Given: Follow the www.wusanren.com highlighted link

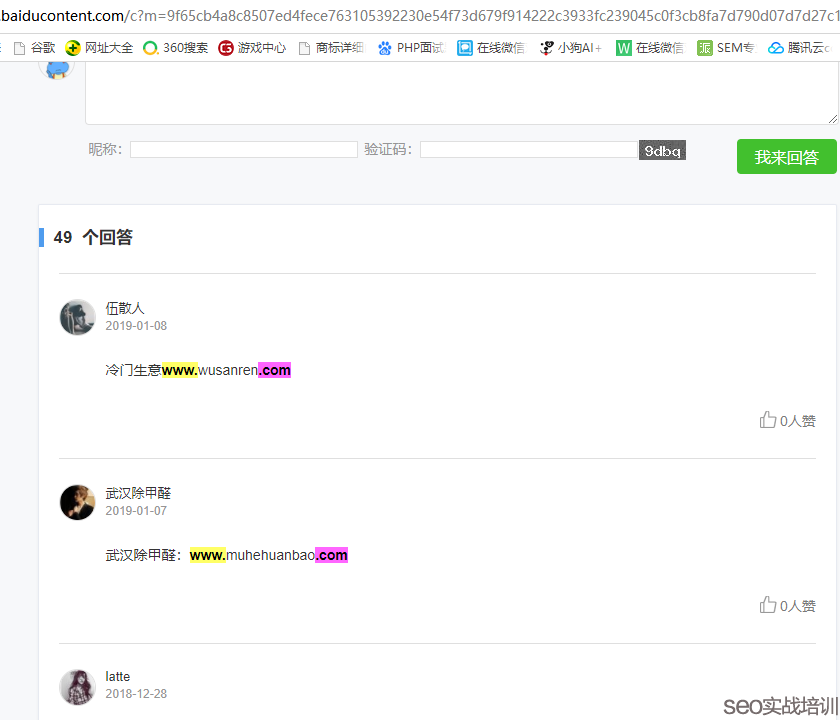Looking at the screenshot, I should tap(226, 370).
